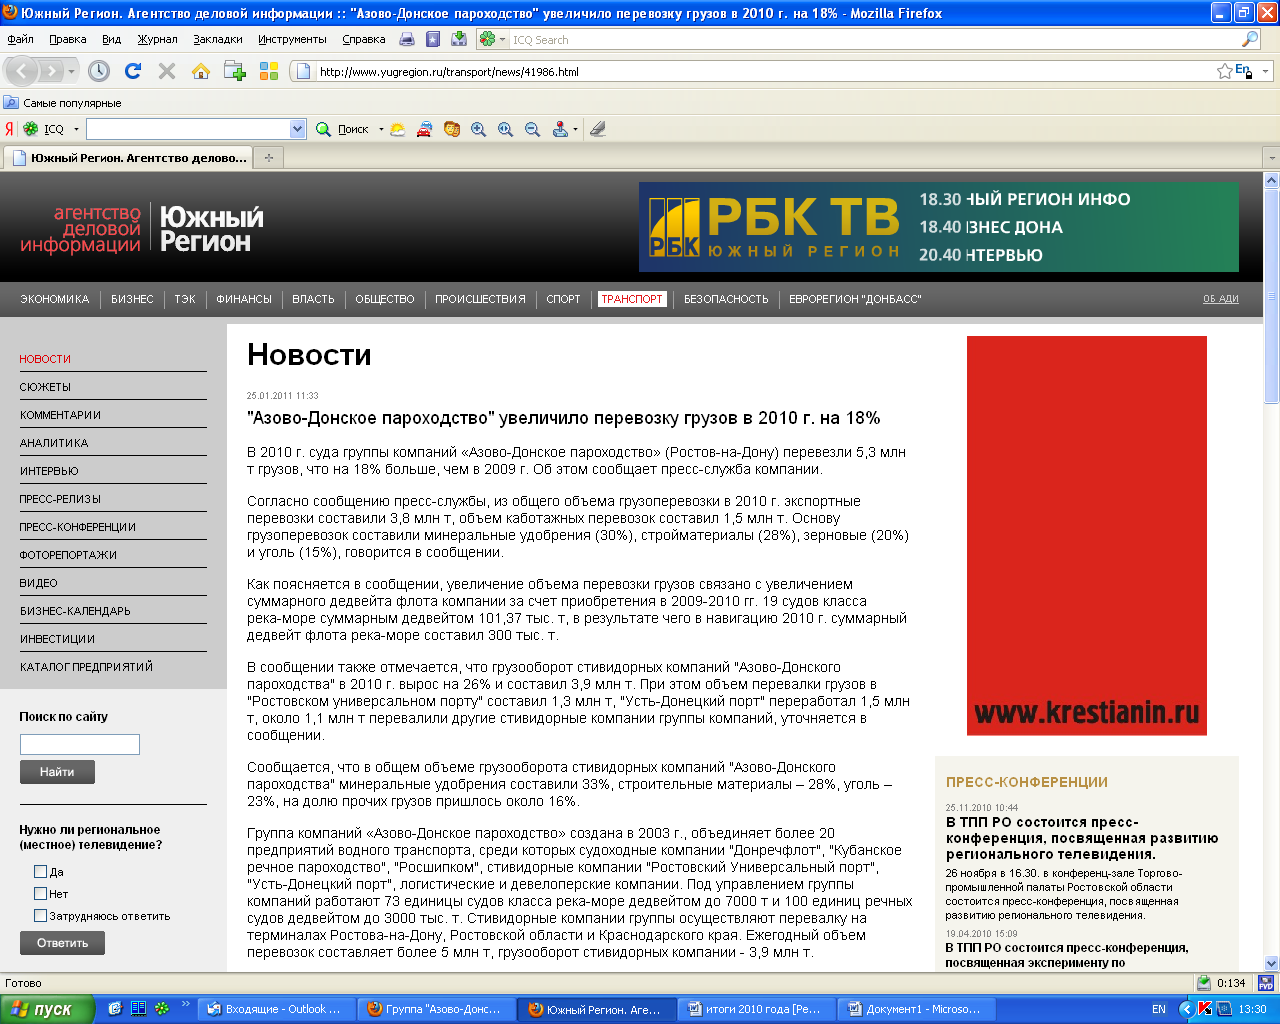Screen dimensions: 1280x1024
Task: Click the EN language indicator in tray
Action: [x=1159, y=1009]
